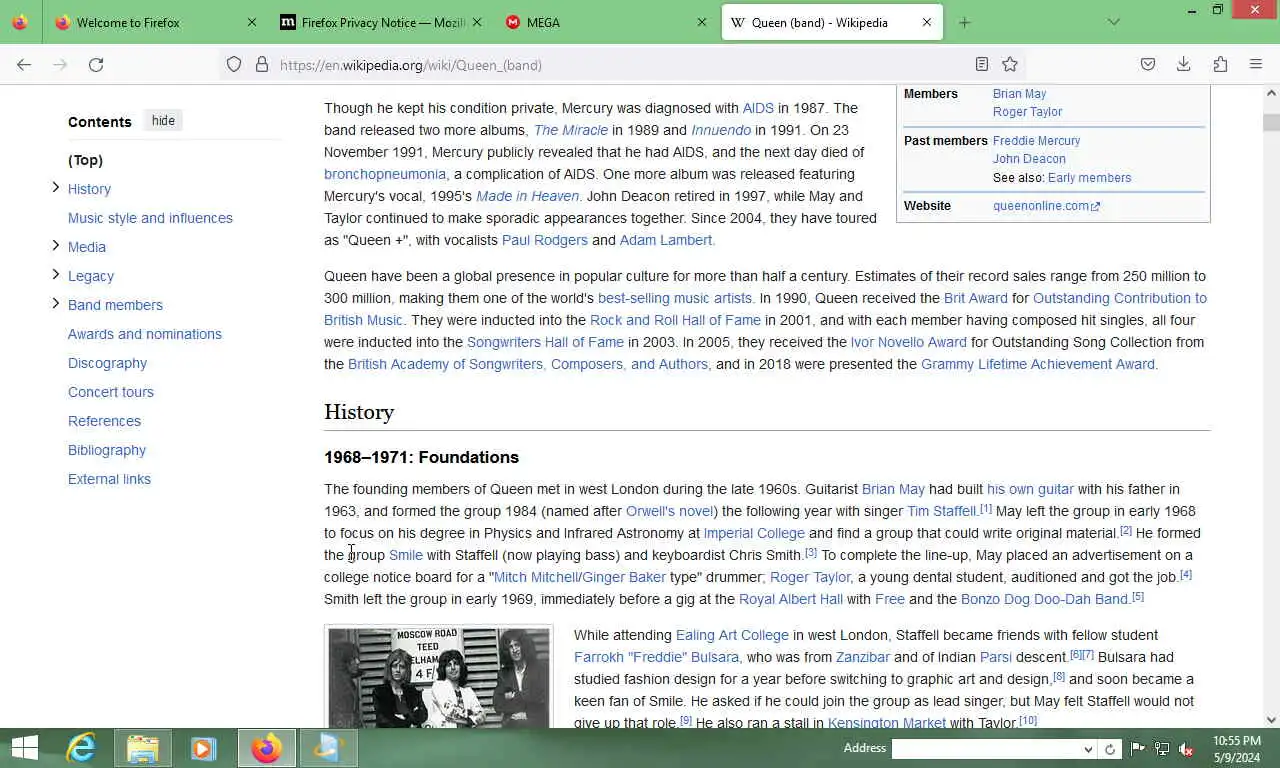Viewport: 1280px width, 768px height.
Task: Open the Roger Taylor infobox member link
Action: pos(1027,112)
